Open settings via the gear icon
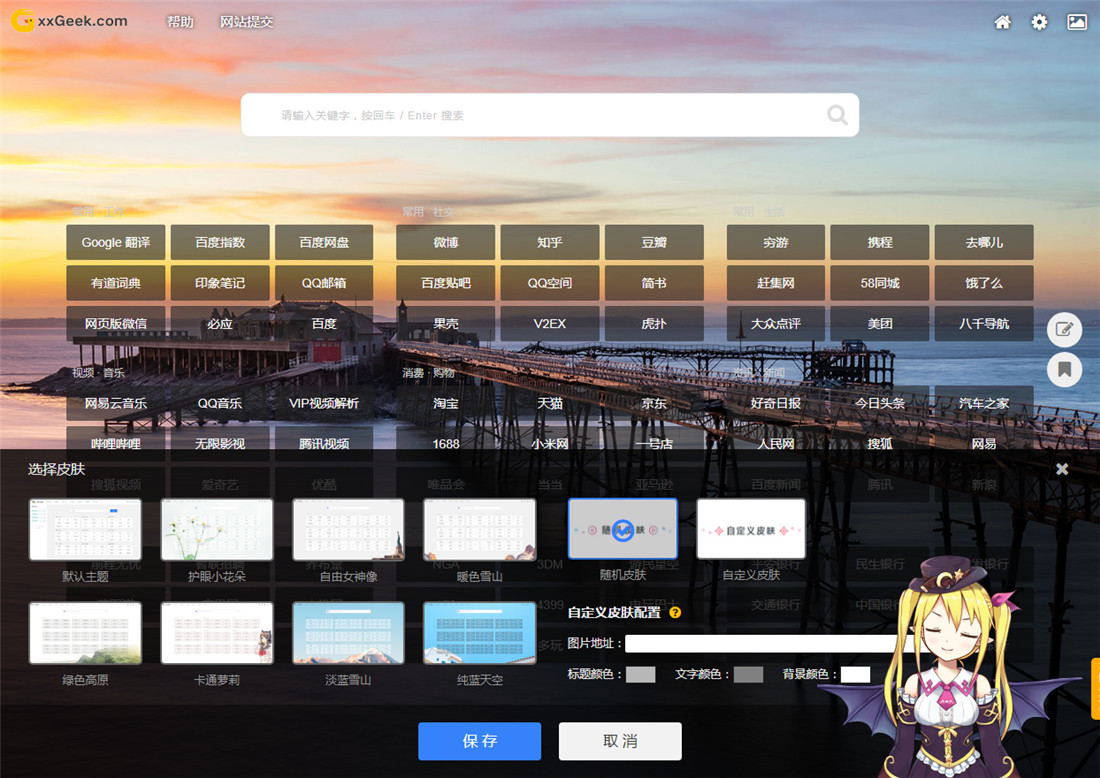1100x778 pixels. (1039, 22)
